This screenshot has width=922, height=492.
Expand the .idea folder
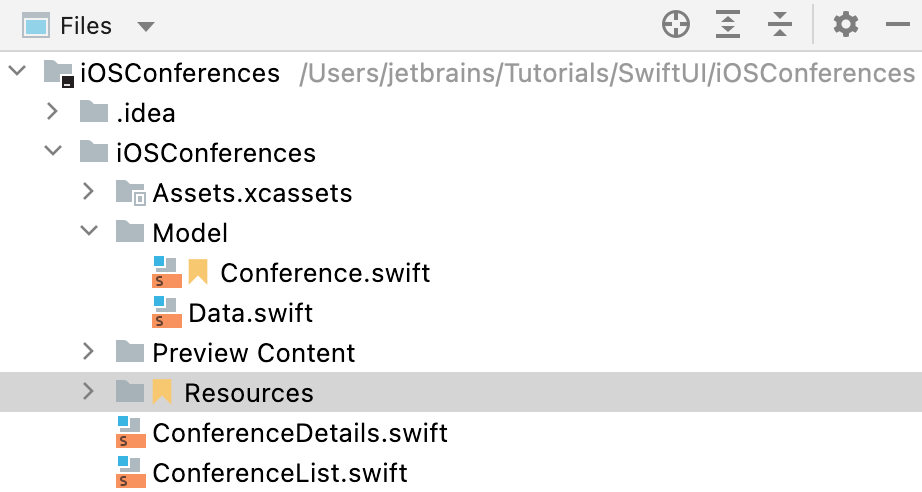(x=52, y=112)
